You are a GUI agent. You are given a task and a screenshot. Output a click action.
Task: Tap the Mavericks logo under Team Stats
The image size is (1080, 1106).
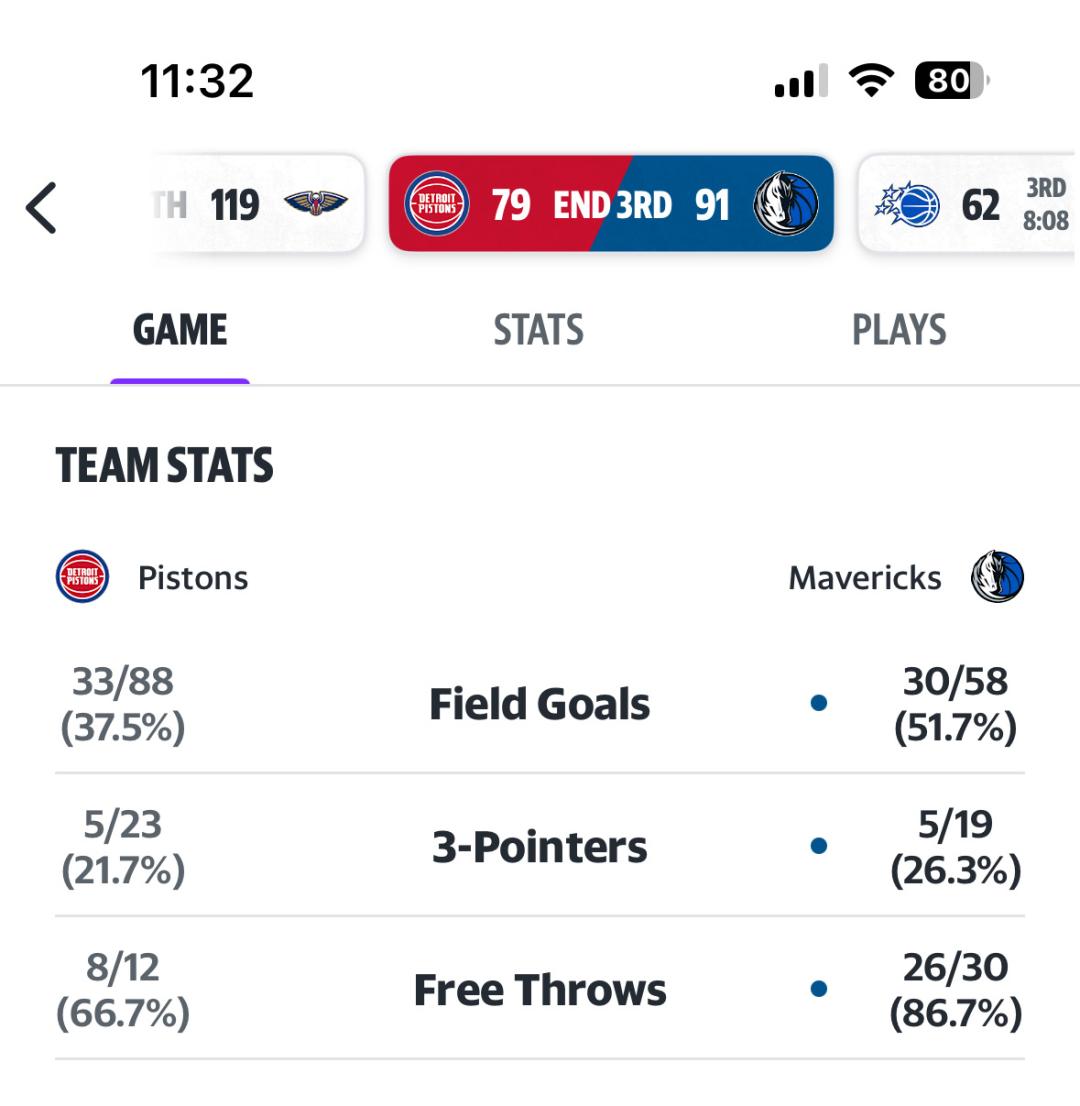998,577
